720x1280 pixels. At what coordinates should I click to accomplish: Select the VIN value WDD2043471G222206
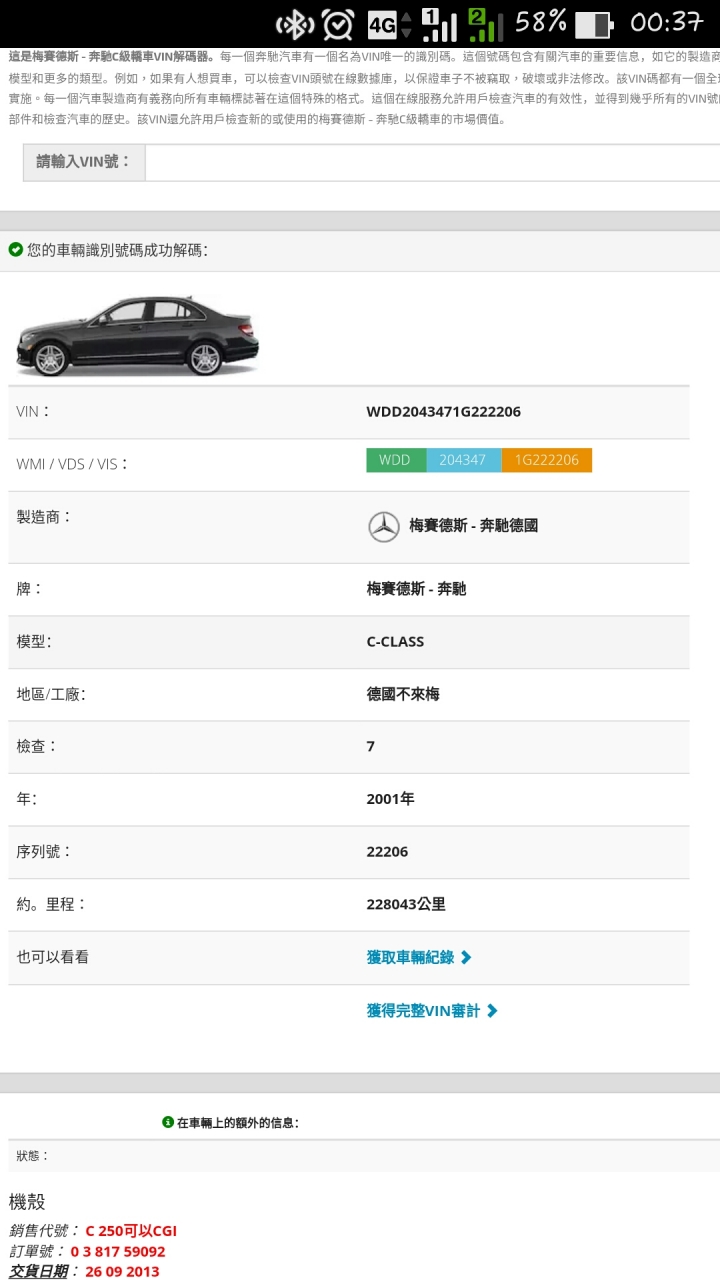(x=444, y=412)
